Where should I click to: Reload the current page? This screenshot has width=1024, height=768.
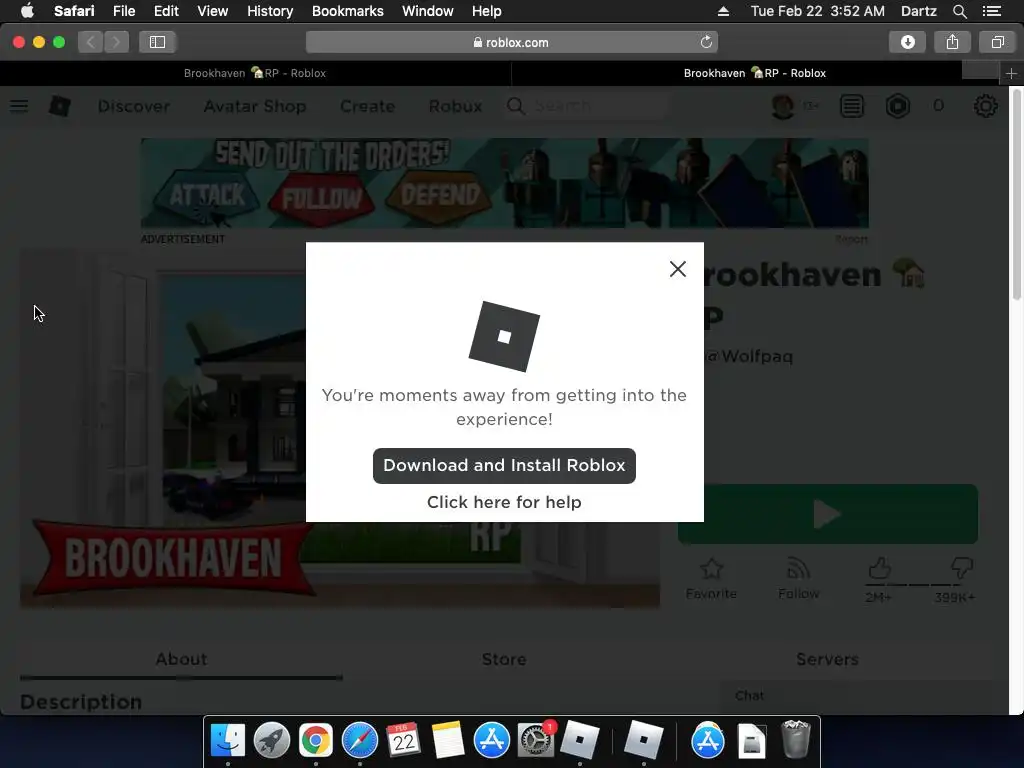[x=706, y=42]
